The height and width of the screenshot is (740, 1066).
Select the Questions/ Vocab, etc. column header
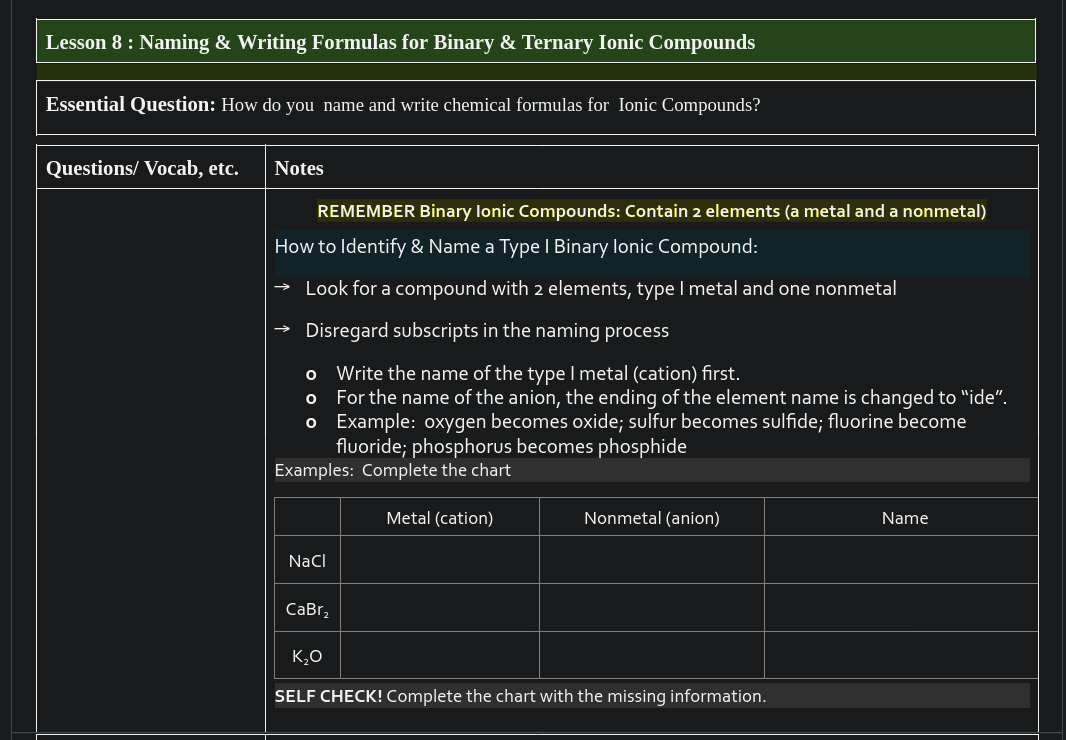[142, 168]
